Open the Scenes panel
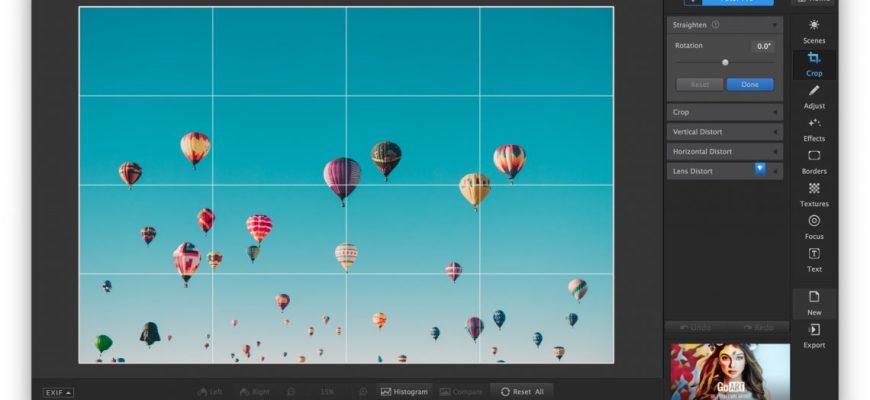The image size is (870, 400). point(814,30)
